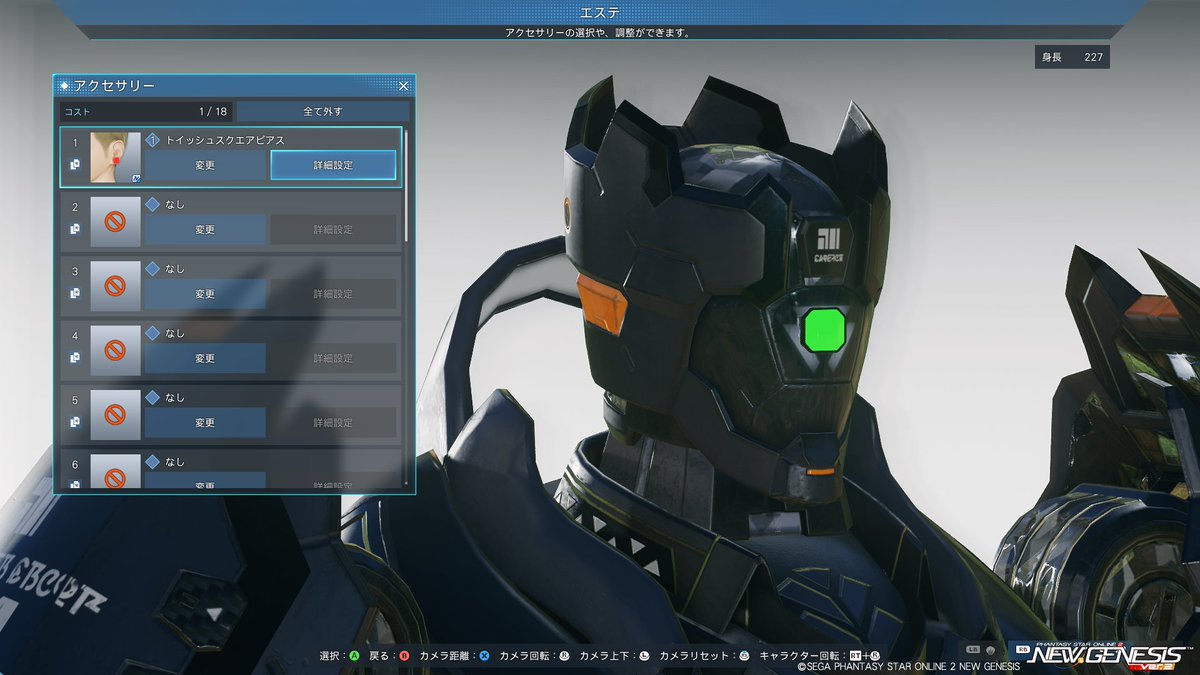The width and height of the screenshot is (1200, 675).
Task: Click the greyed 詳細設定 button in slot 3
Action: [x=333, y=294]
